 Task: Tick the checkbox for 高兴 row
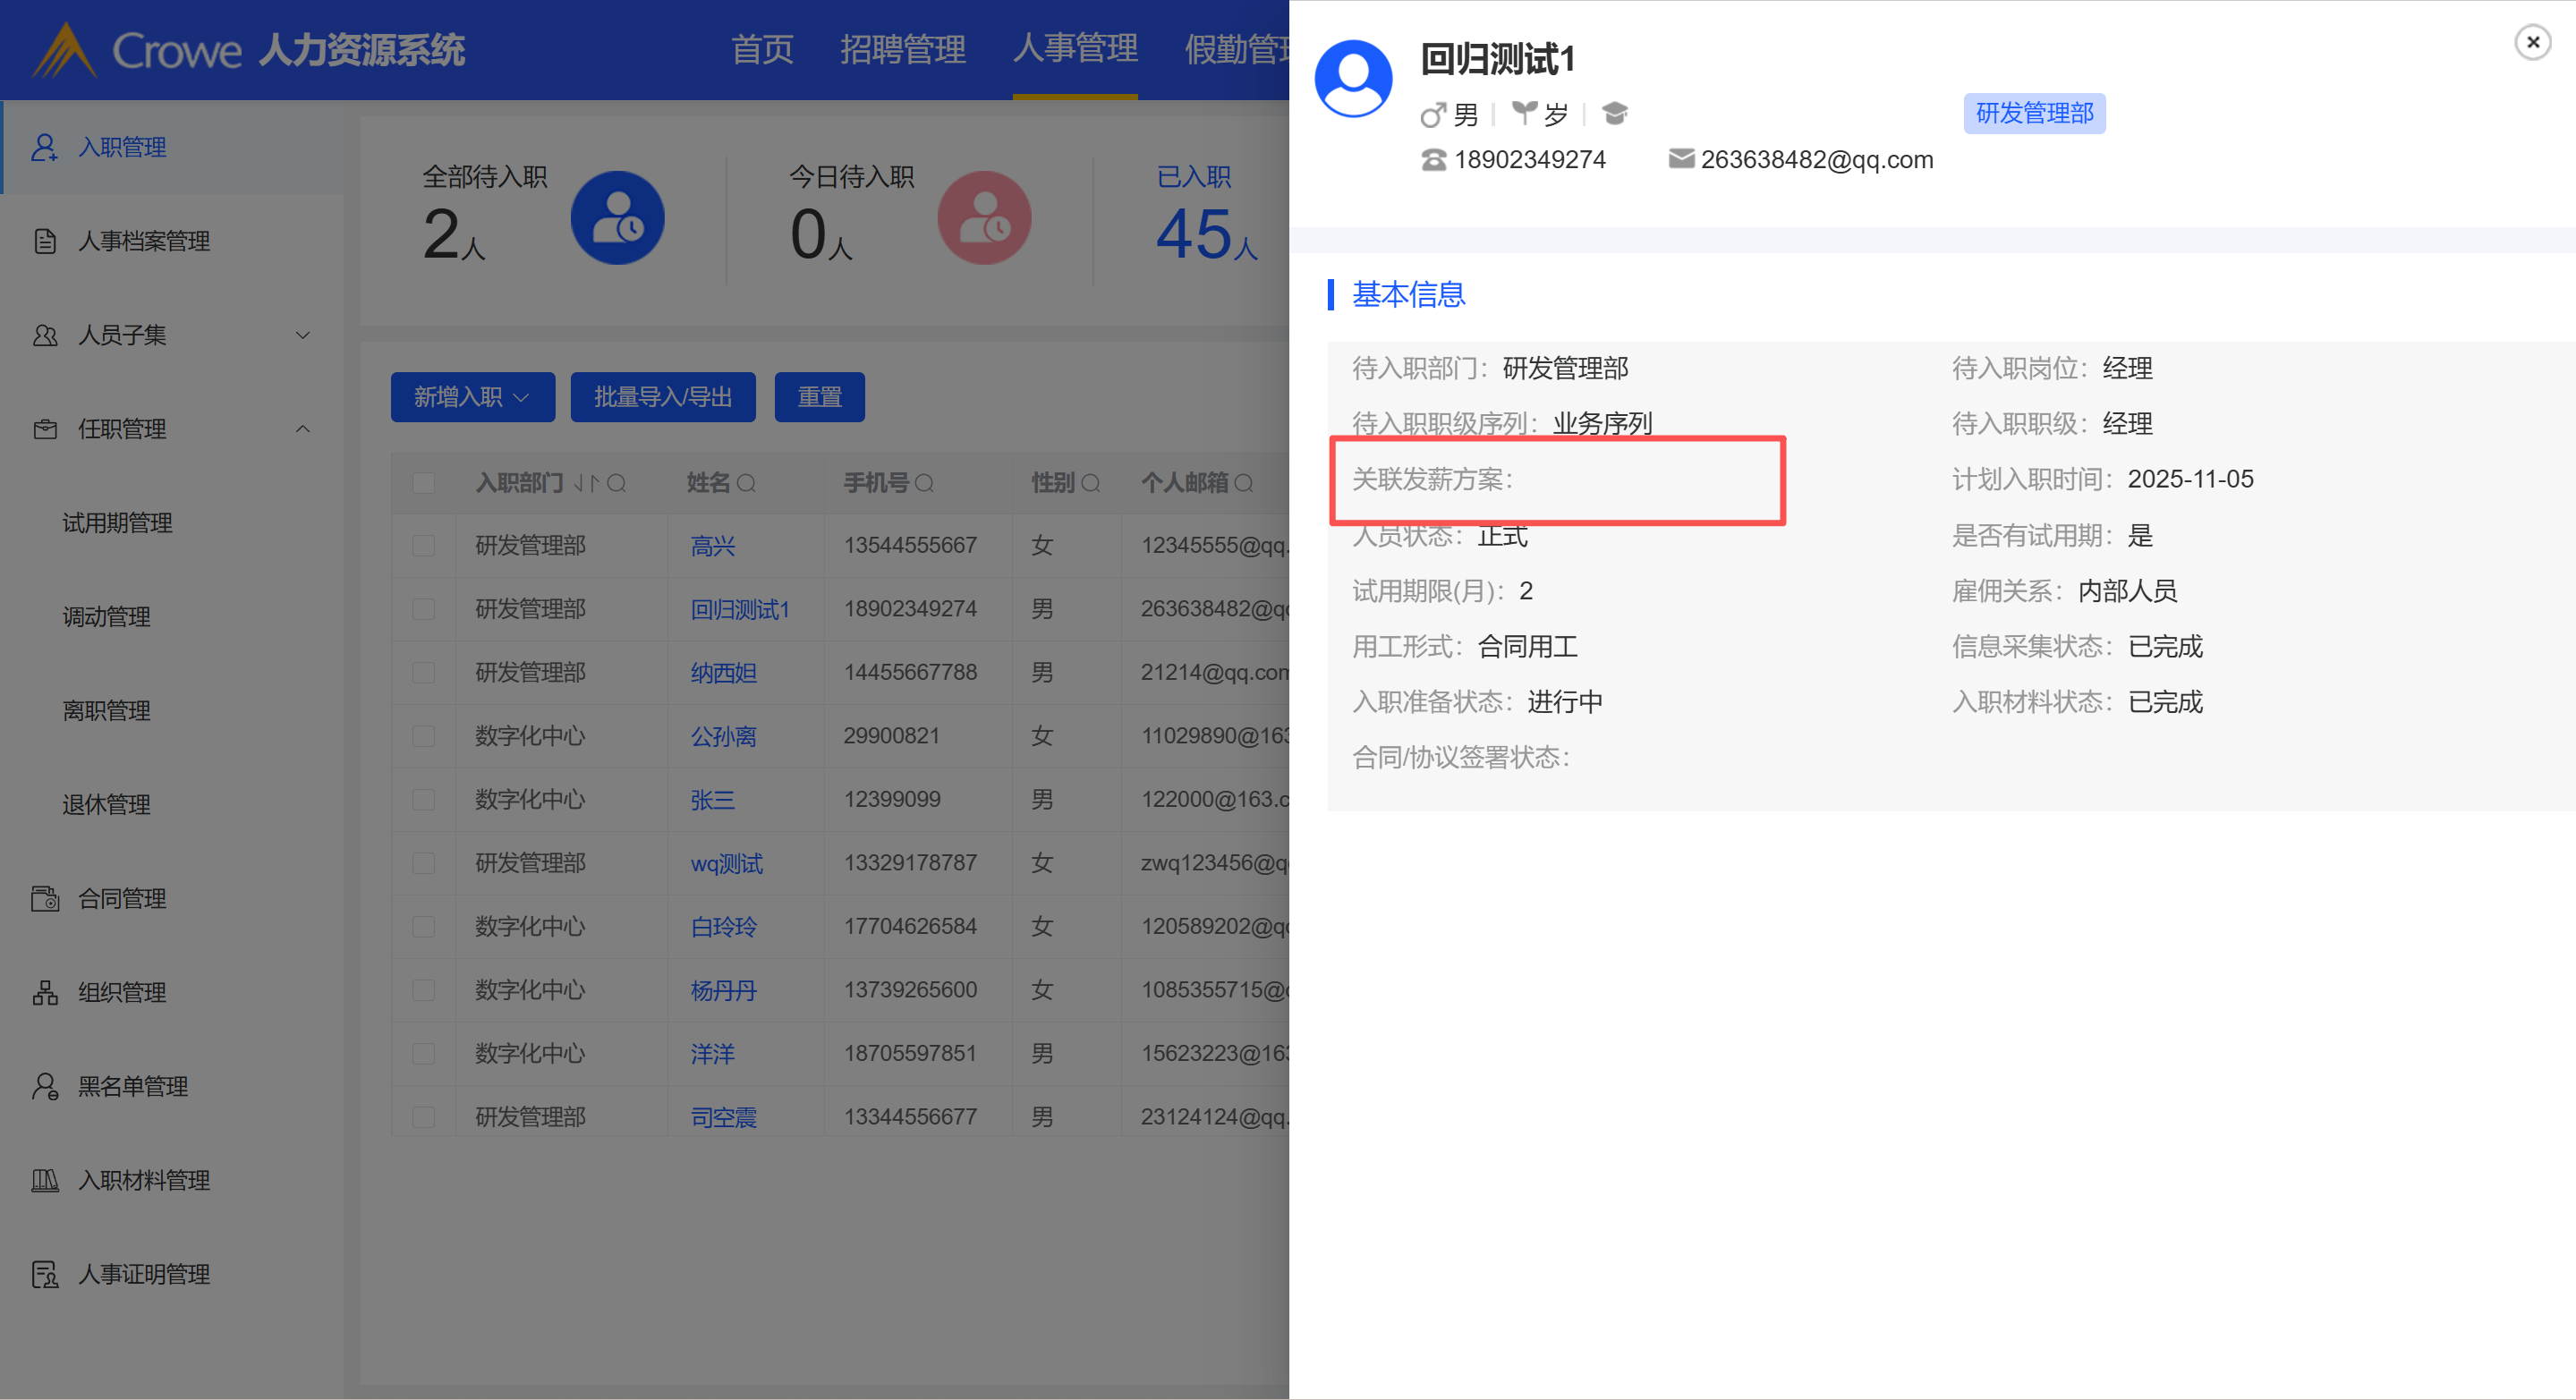(x=424, y=546)
